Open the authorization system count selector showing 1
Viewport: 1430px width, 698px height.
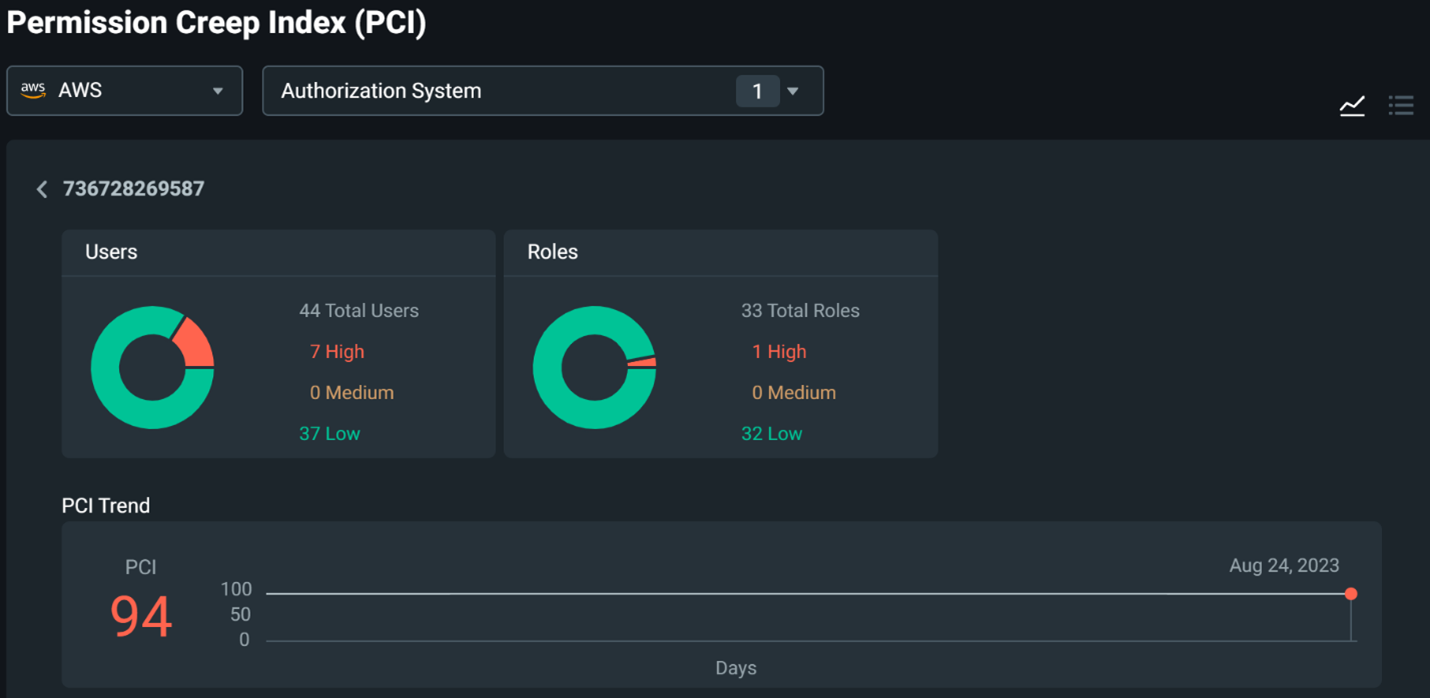click(x=758, y=90)
